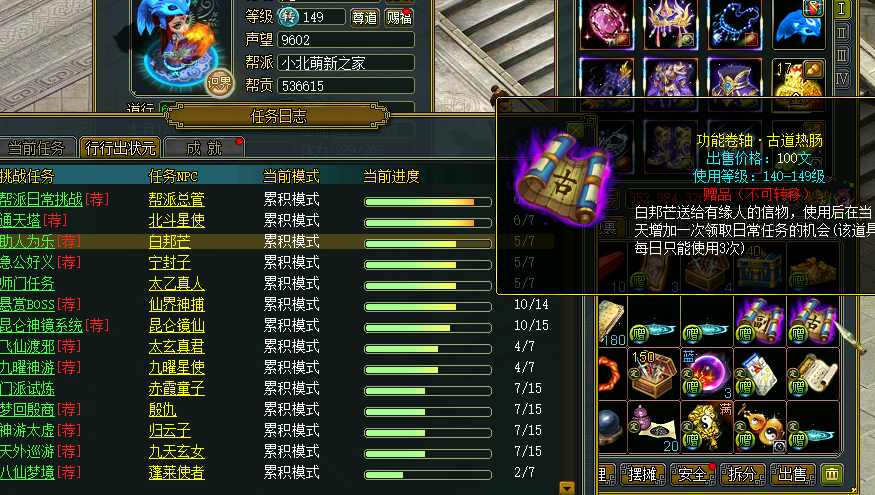Viewport: 875px width, 495px height.
Task: Click the 古 scroll in inventory grid
Action: (812, 321)
